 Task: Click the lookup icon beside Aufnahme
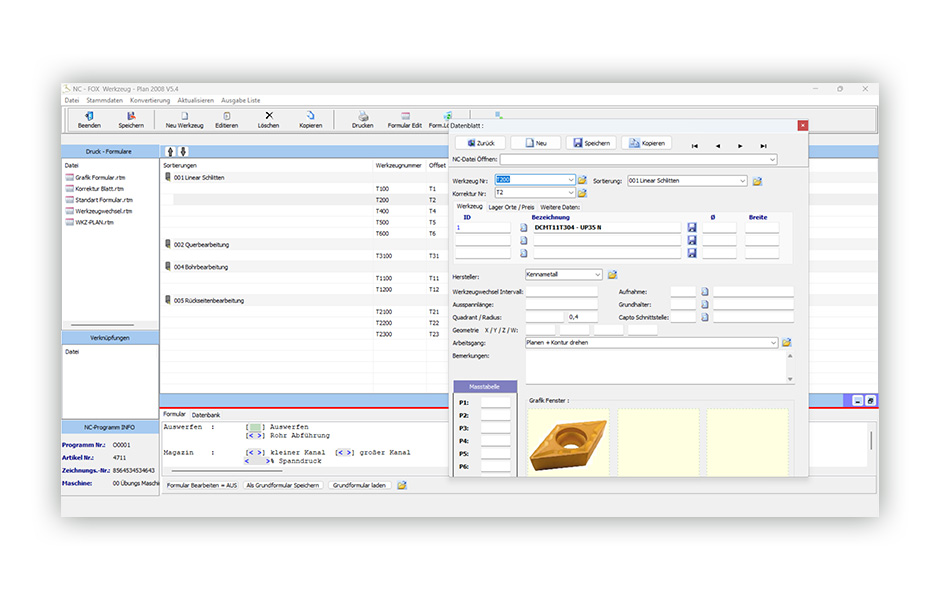(x=705, y=292)
